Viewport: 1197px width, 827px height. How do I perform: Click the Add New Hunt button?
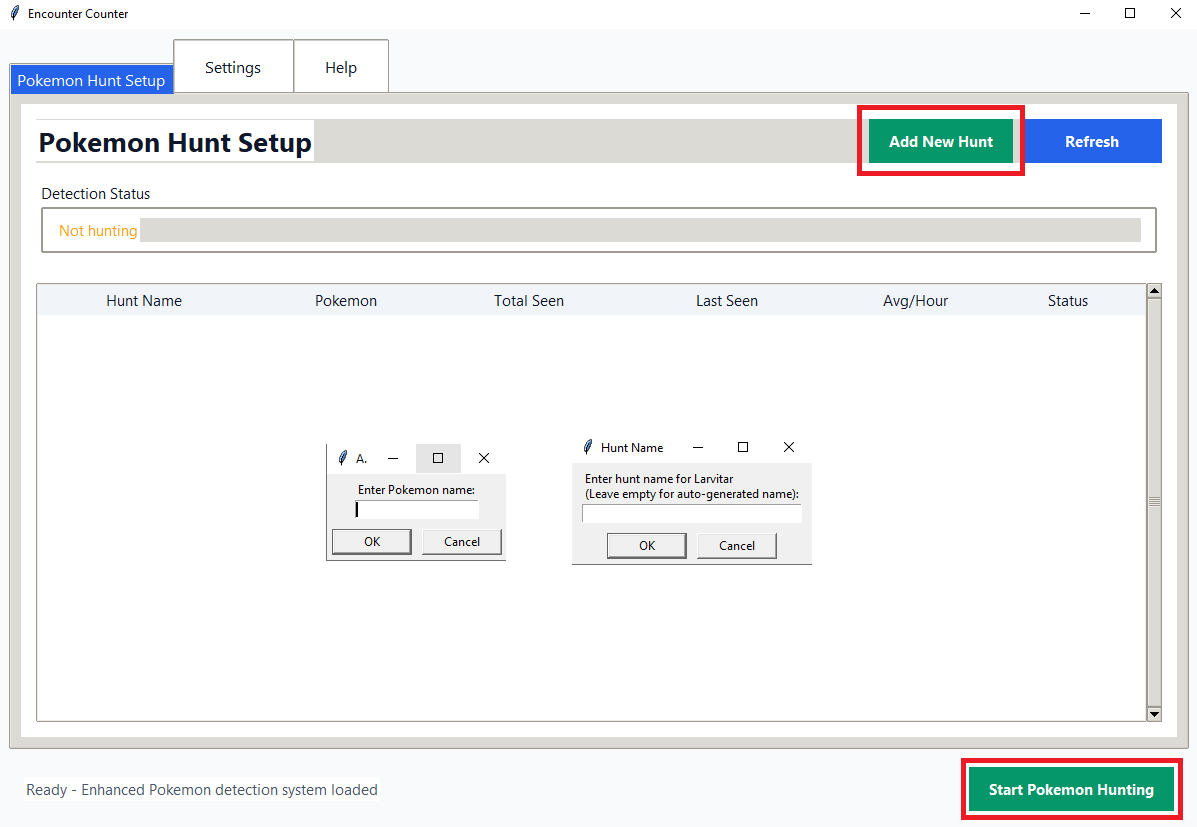[x=940, y=141]
